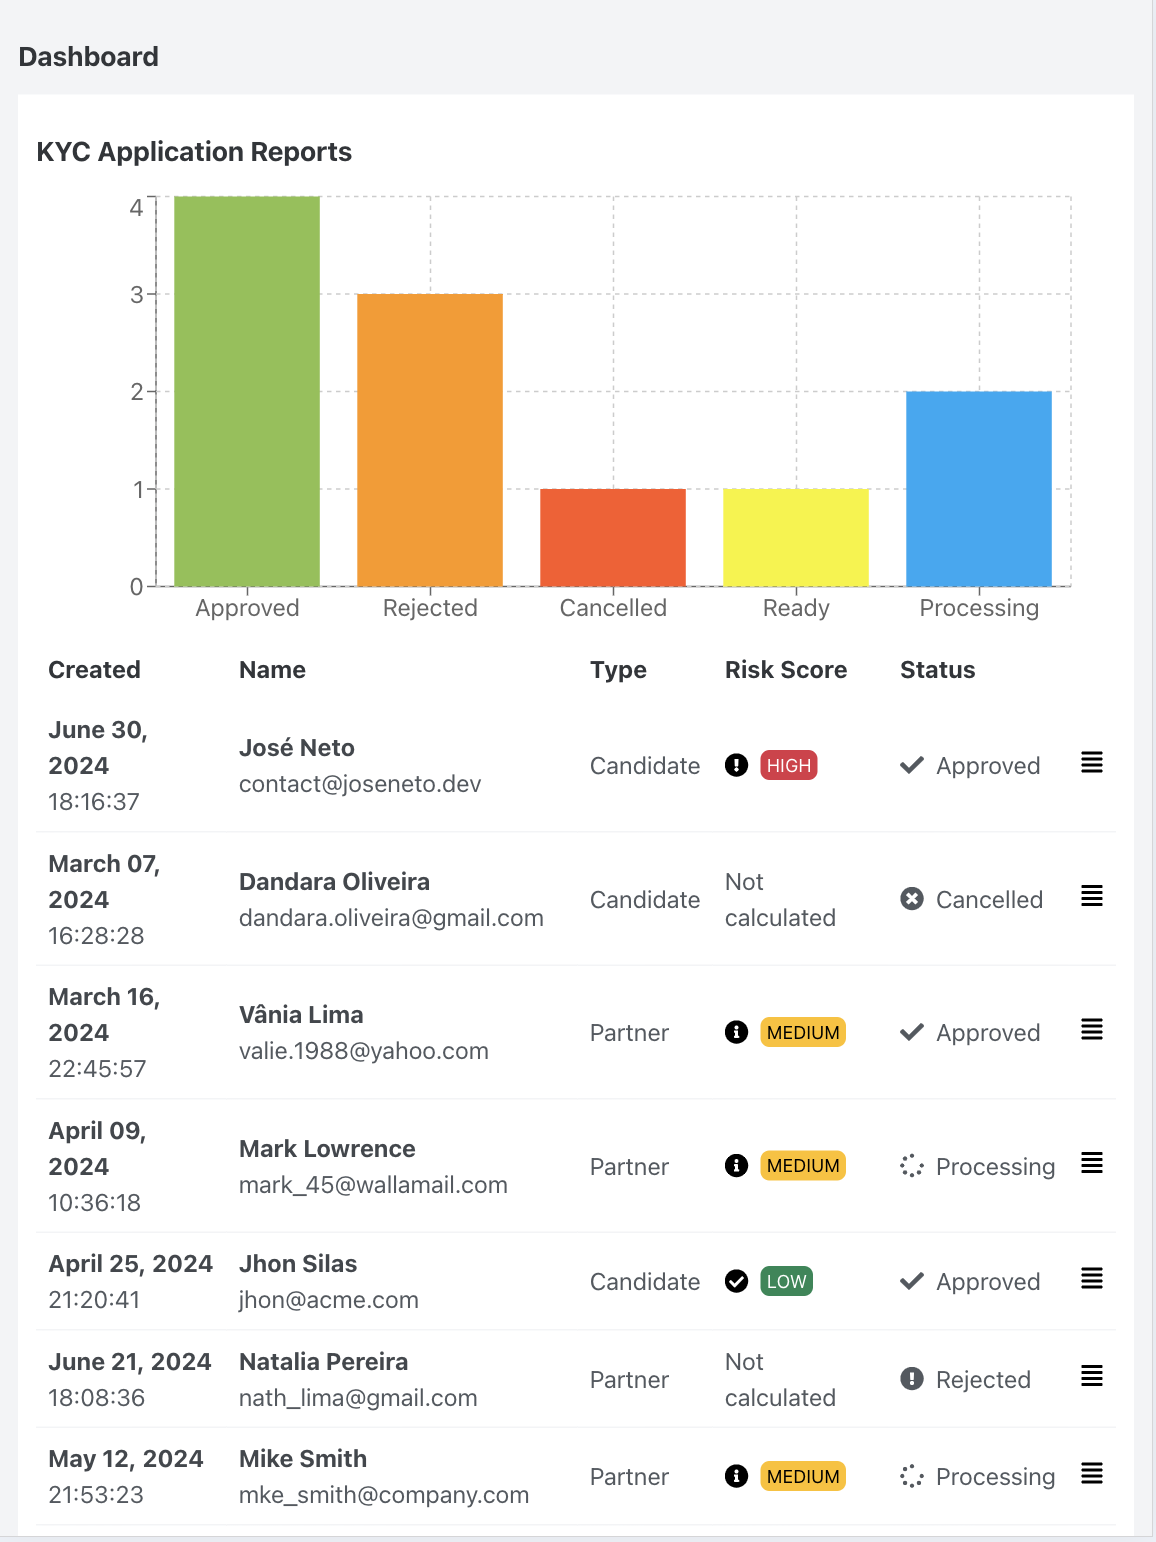The width and height of the screenshot is (1156, 1542).
Task: Open the row menu for Vânia Lima
Action: point(1092,1030)
